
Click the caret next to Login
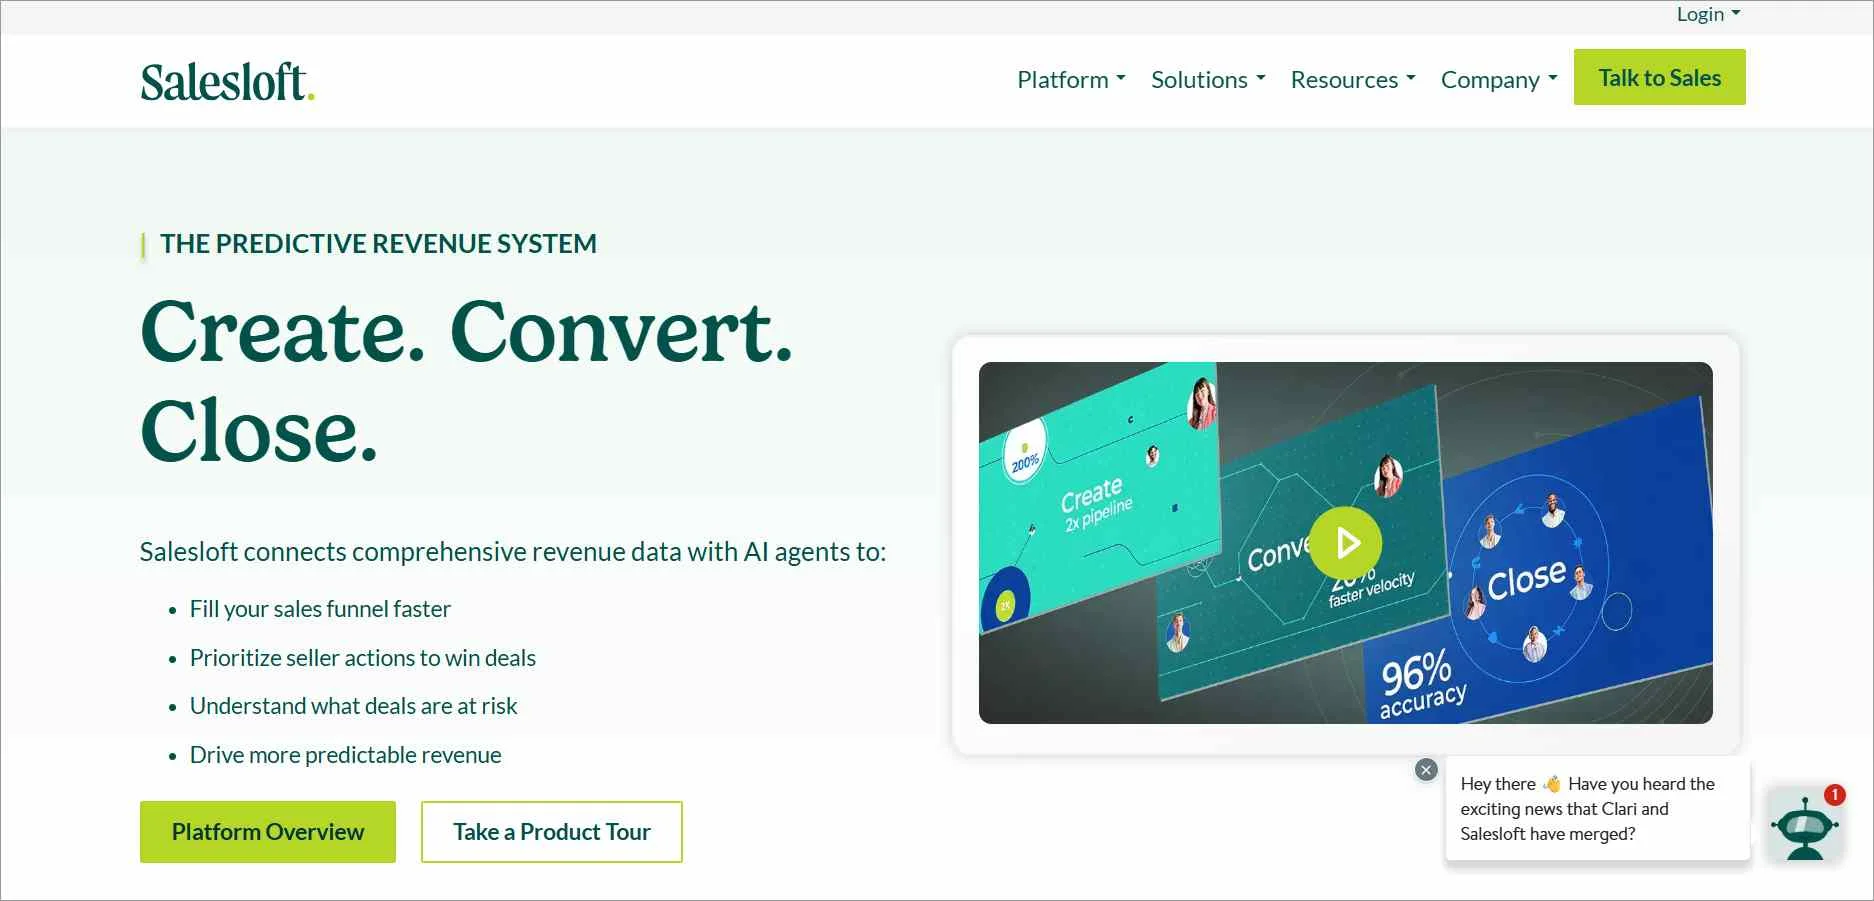click(x=1736, y=14)
